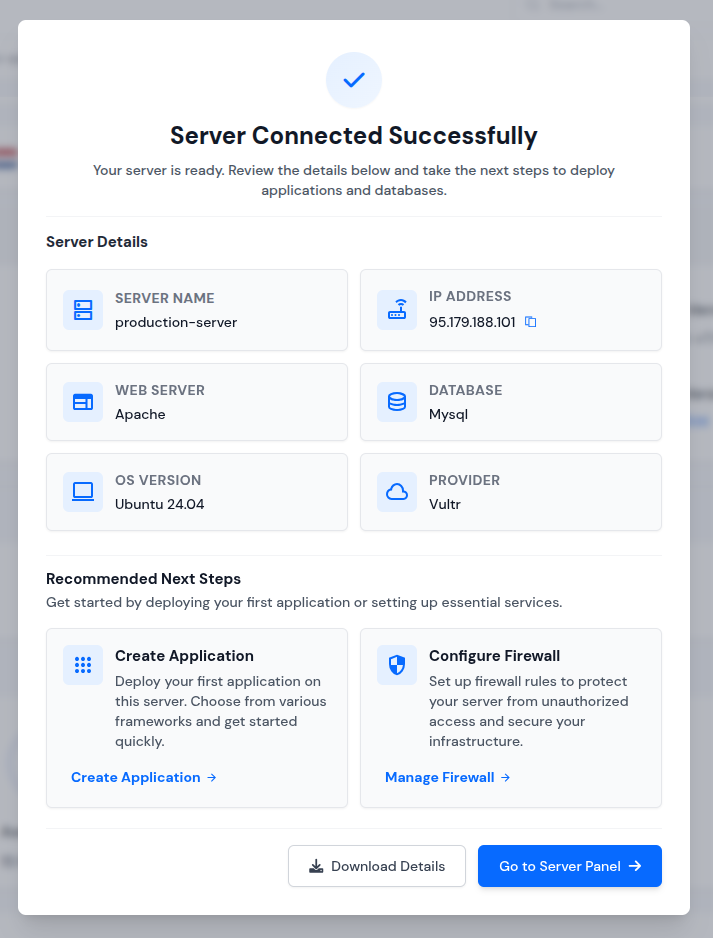Click the blue success checkmark icon
The height and width of the screenshot is (938, 713).
pos(353,80)
